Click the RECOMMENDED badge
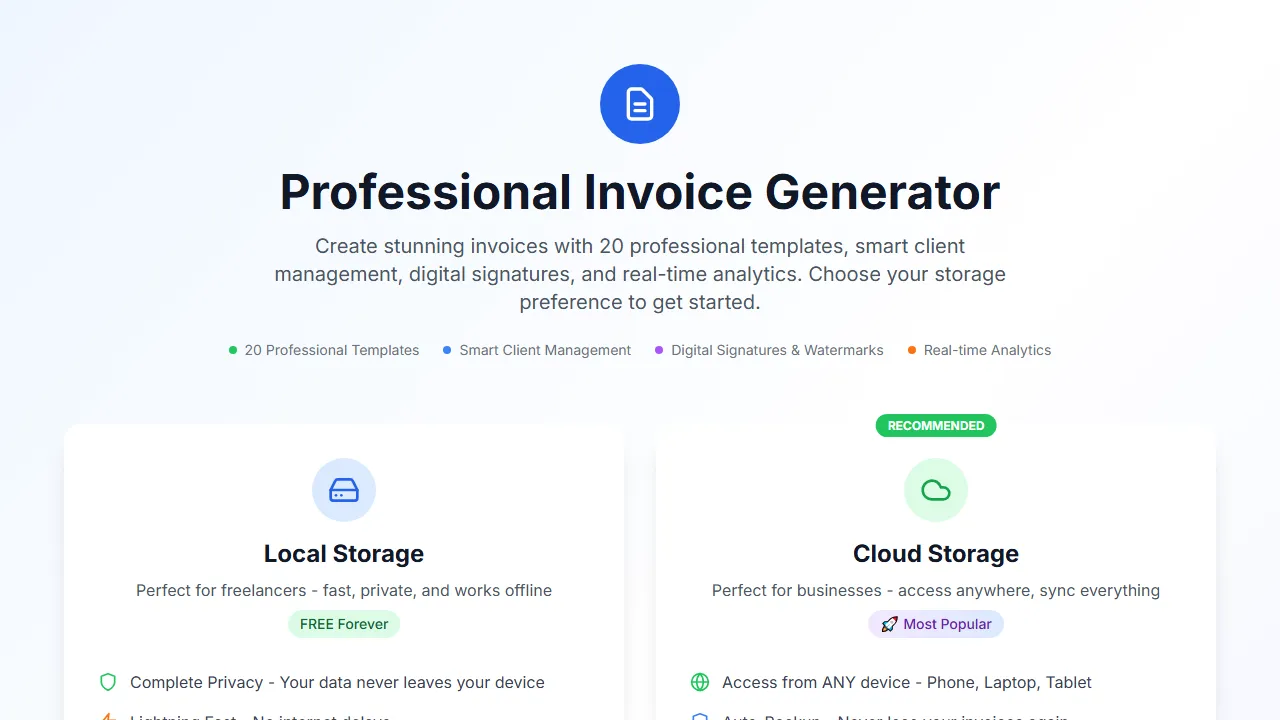1280x720 pixels. pyautogui.click(x=936, y=425)
